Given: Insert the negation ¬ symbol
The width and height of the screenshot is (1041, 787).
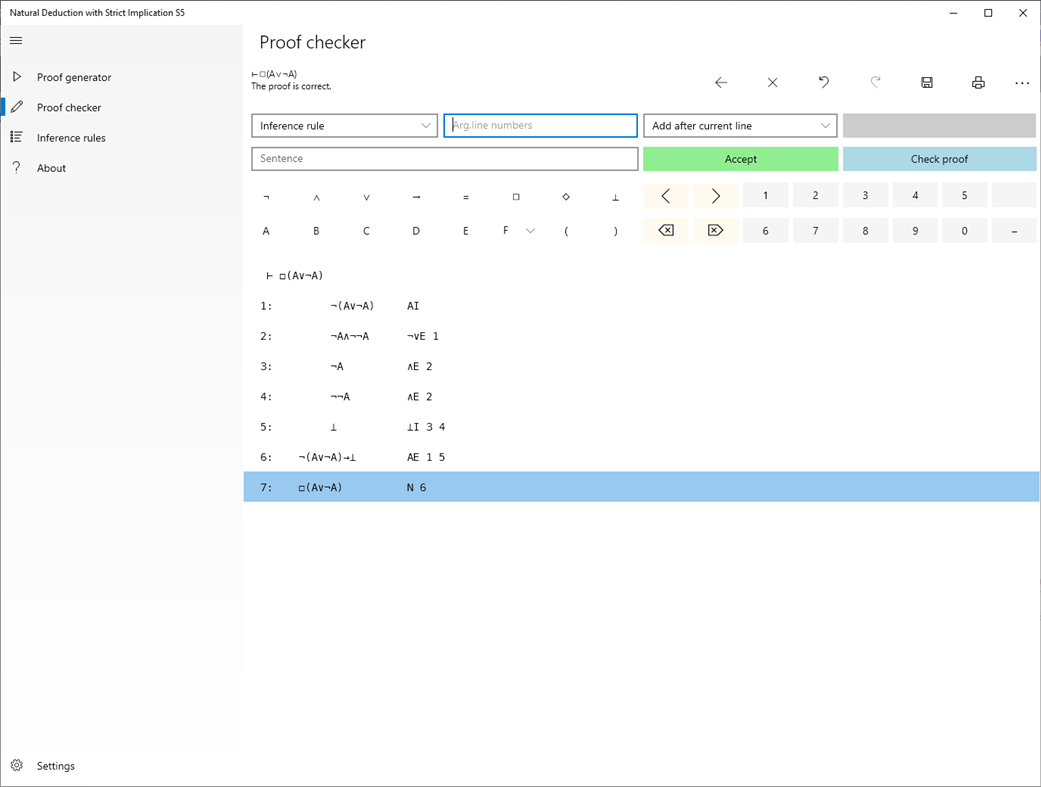Looking at the screenshot, I should 266,196.
